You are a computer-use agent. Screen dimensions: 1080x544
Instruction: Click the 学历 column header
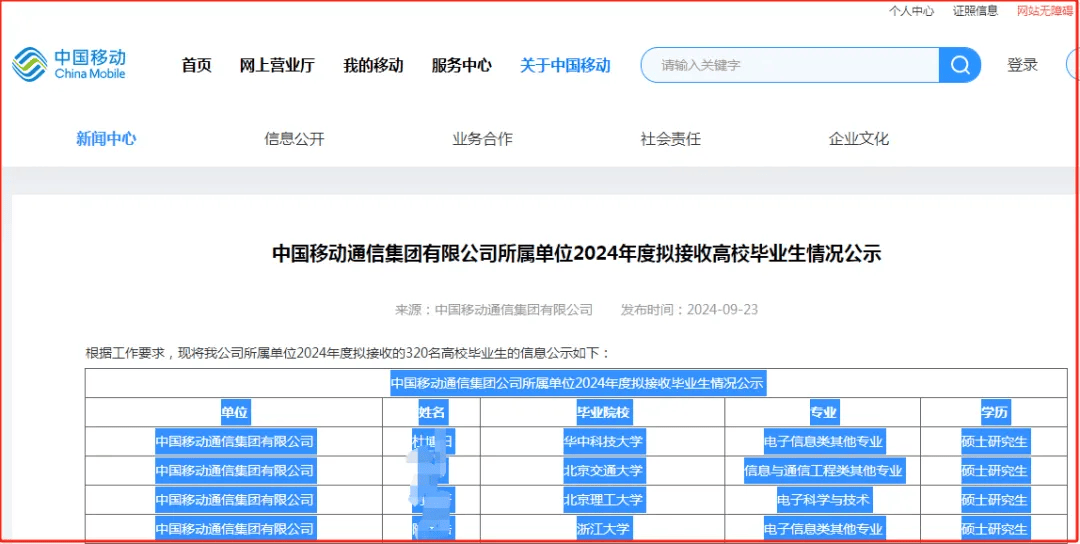995,412
